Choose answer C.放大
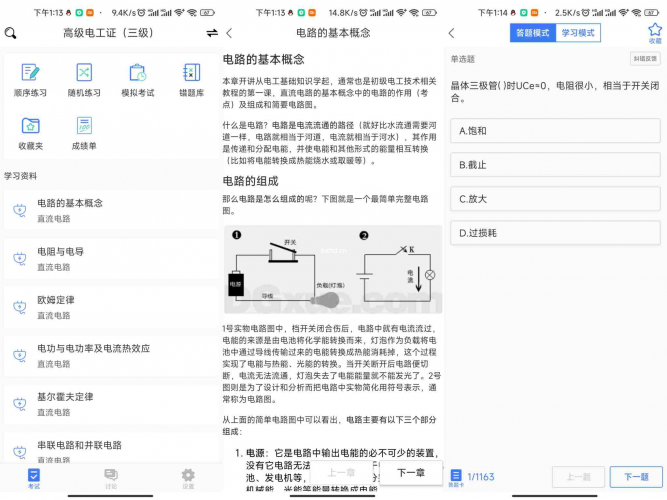The height and width of the screenshot is (500, 667). 555,199
